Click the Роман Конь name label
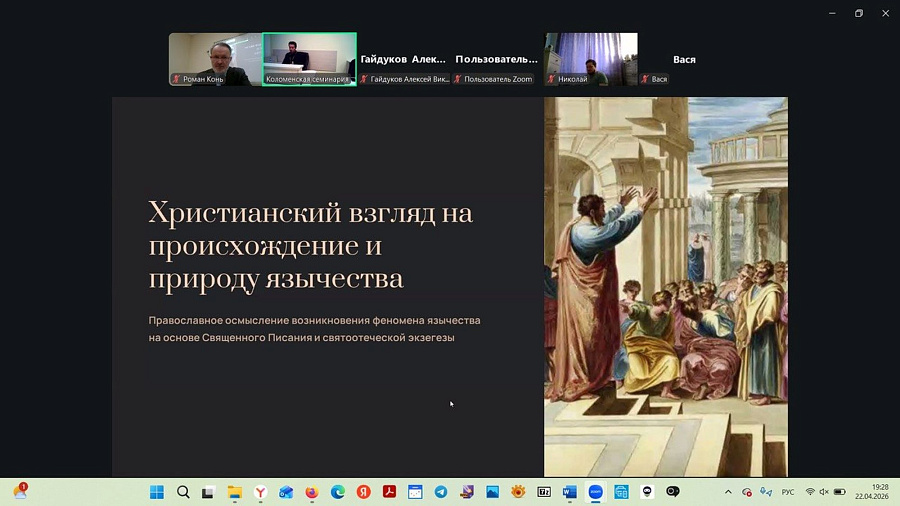This screenshot has width=900, height=506. pyautogui.click(x=203, y=79)
